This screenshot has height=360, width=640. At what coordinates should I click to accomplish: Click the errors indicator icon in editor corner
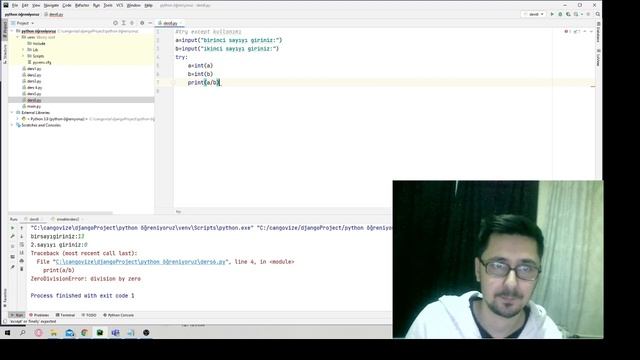tap(566, 31)
